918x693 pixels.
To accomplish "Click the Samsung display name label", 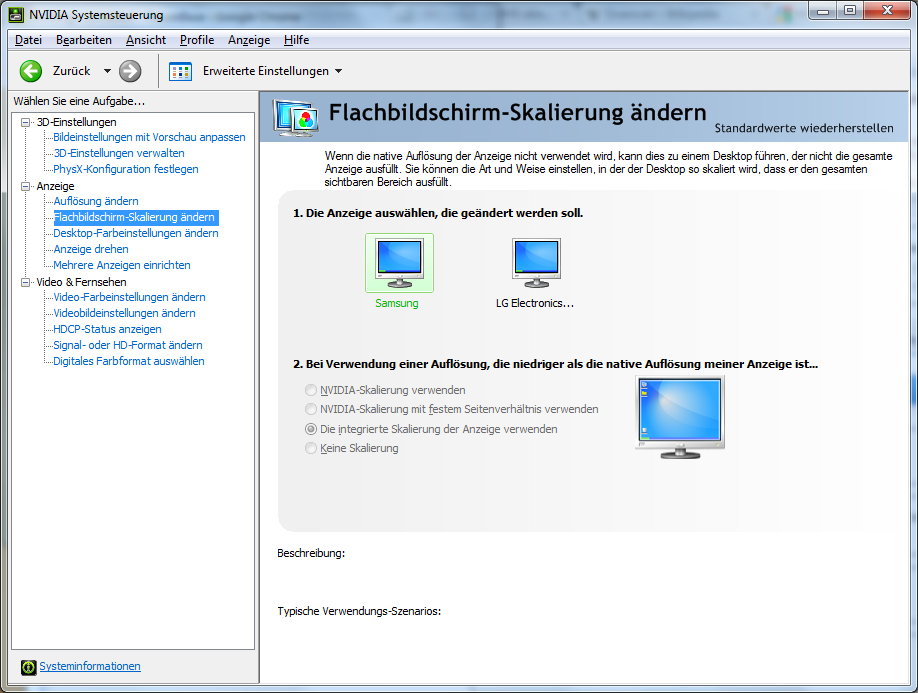I will pos(397,303).
